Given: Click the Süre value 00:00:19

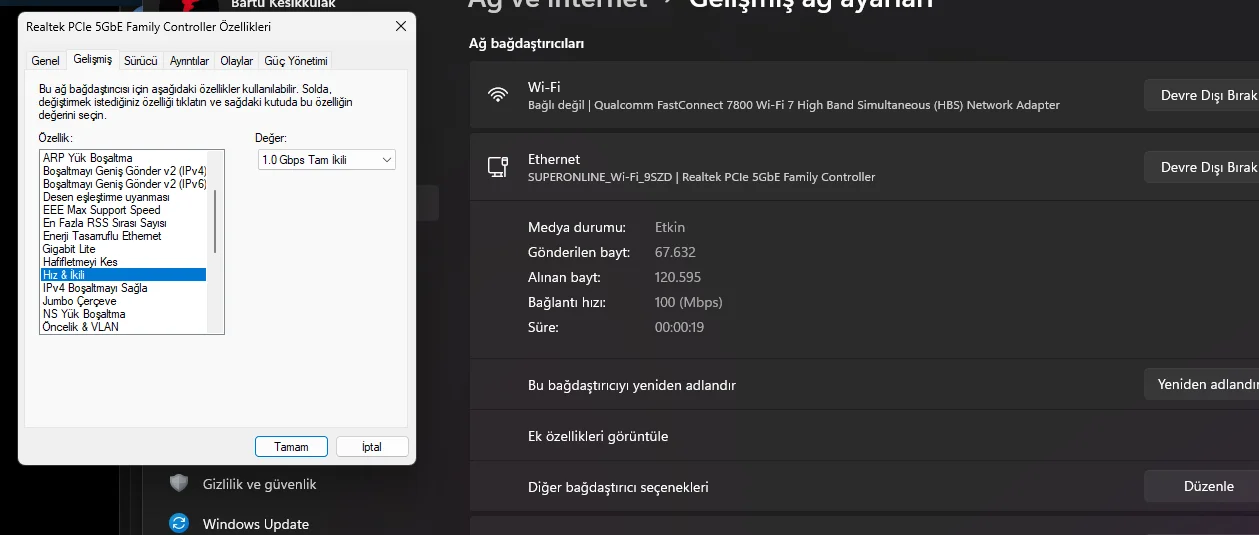Looking at the screenshot, I should coord(680,327).
